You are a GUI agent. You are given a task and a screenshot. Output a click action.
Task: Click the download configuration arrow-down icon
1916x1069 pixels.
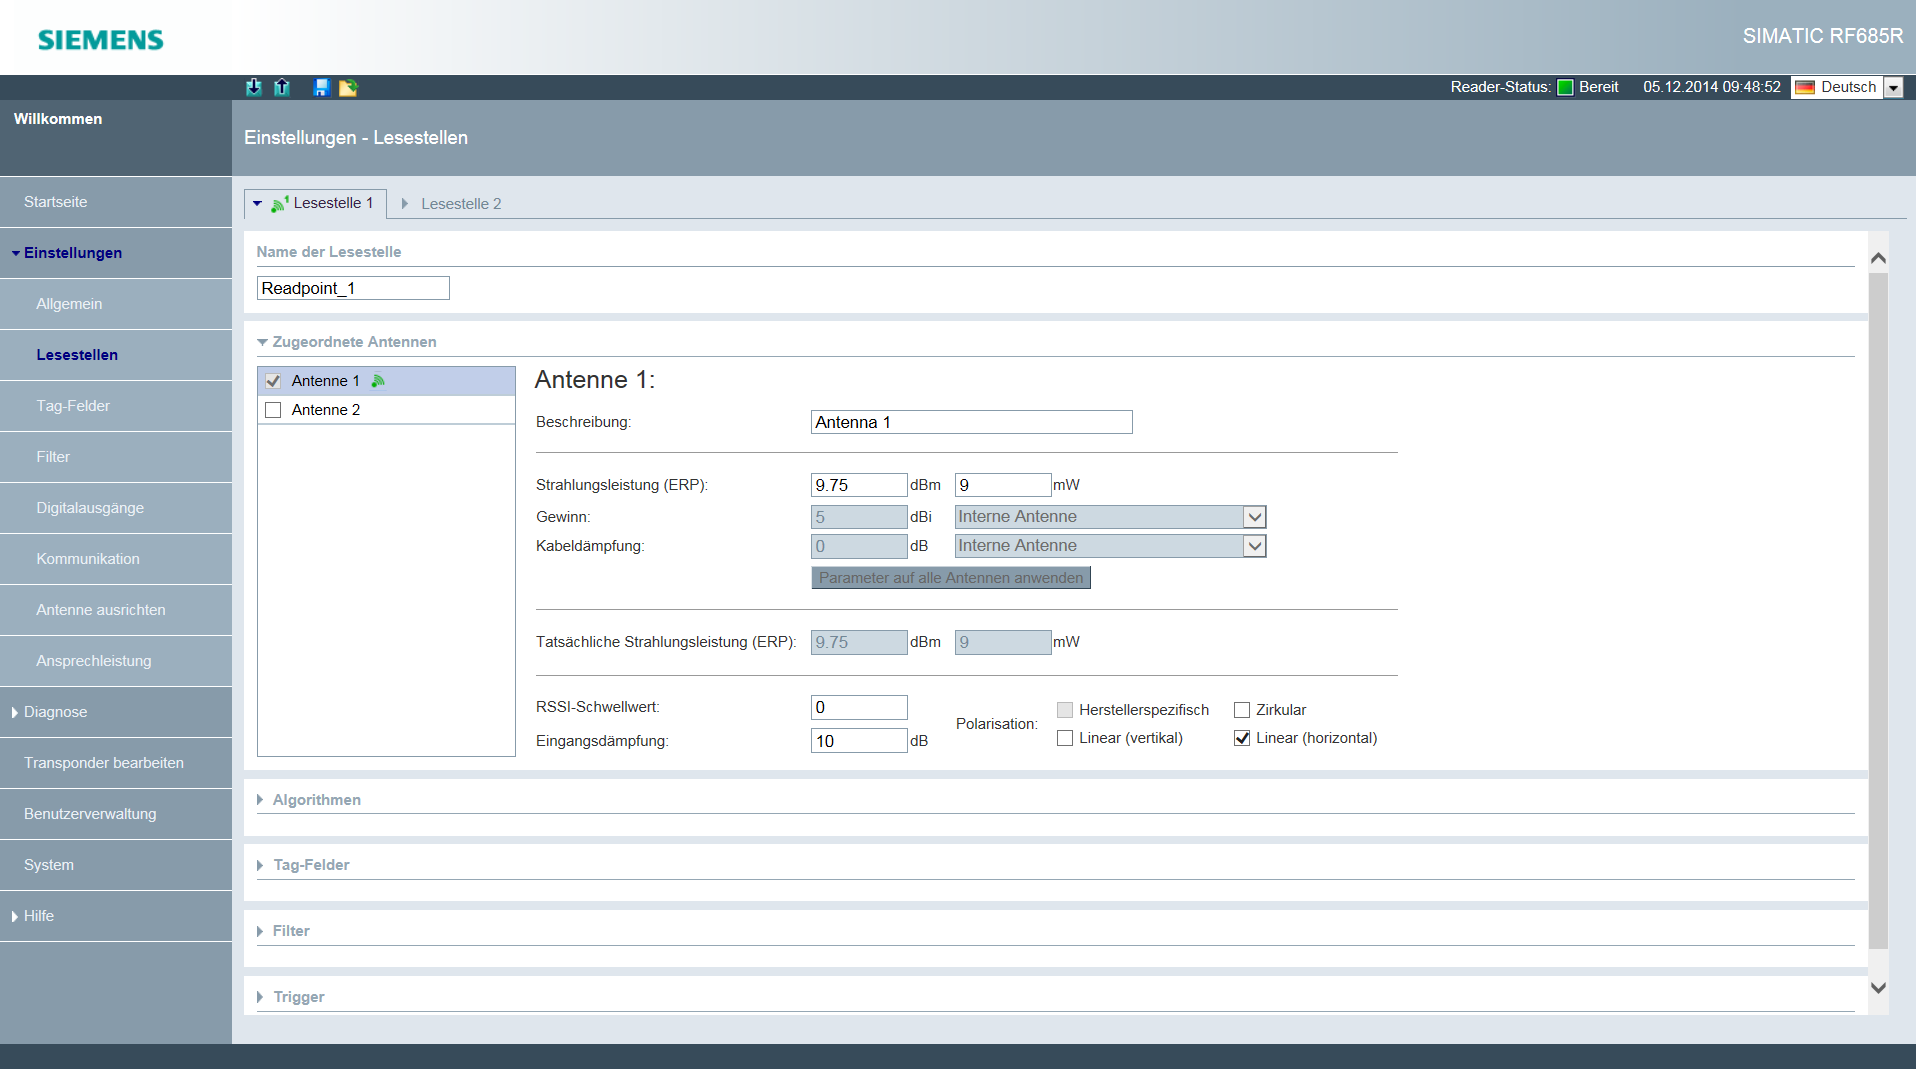tap(254, 87)
